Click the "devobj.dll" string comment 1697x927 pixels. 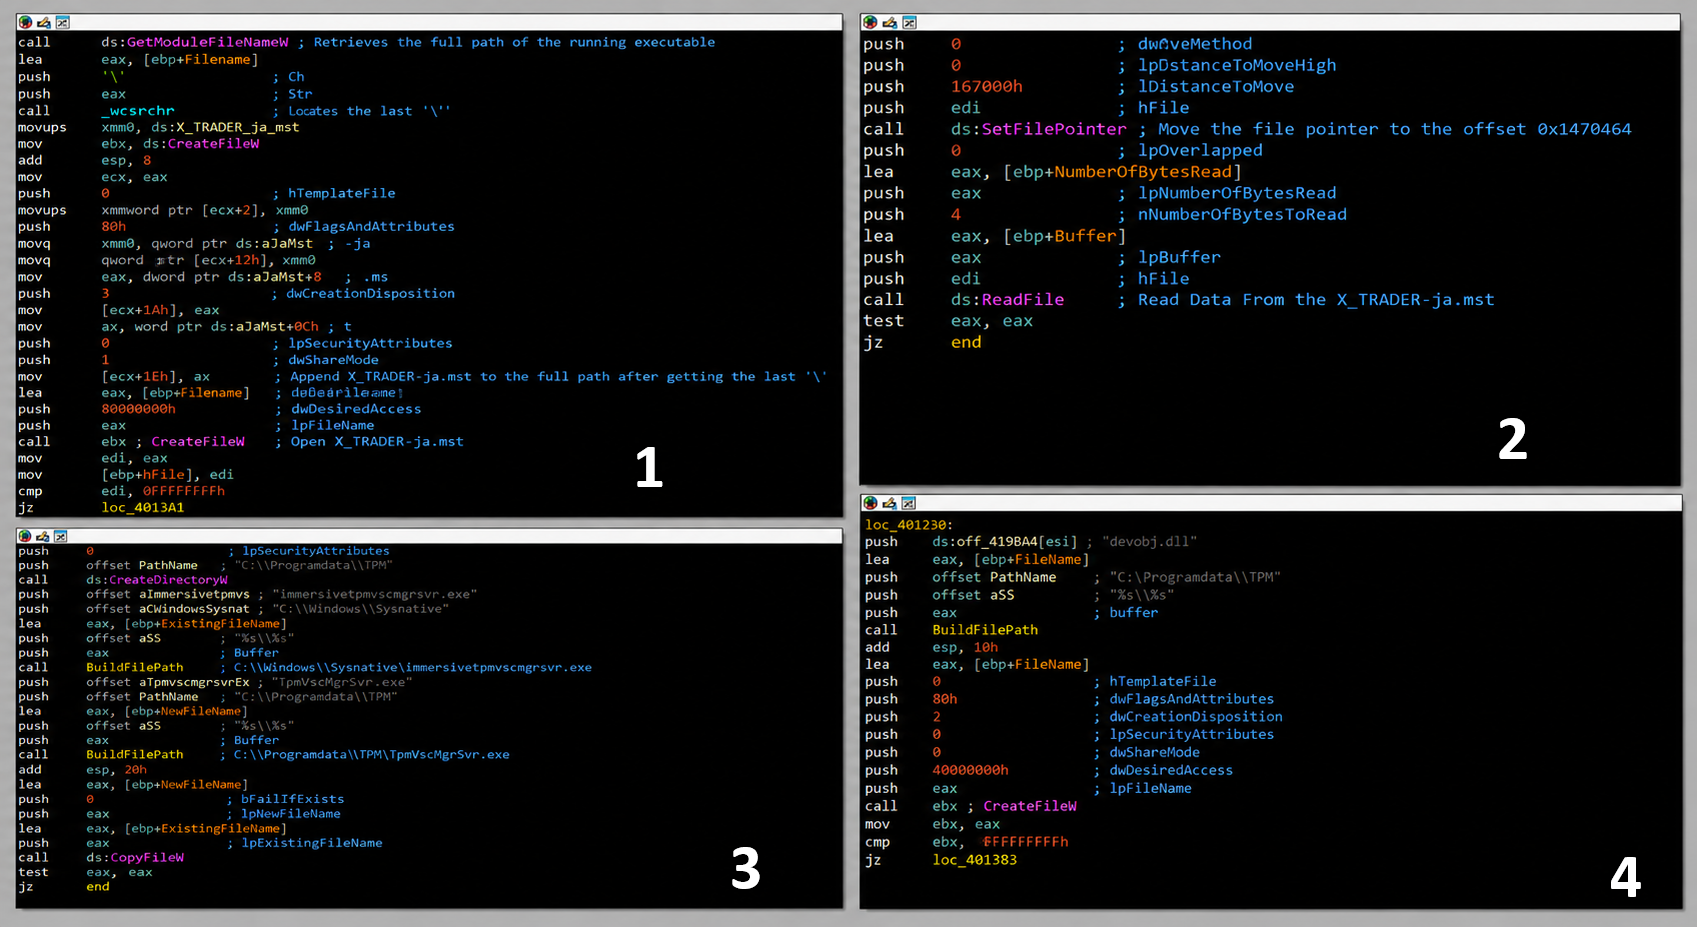[1150, 542]
